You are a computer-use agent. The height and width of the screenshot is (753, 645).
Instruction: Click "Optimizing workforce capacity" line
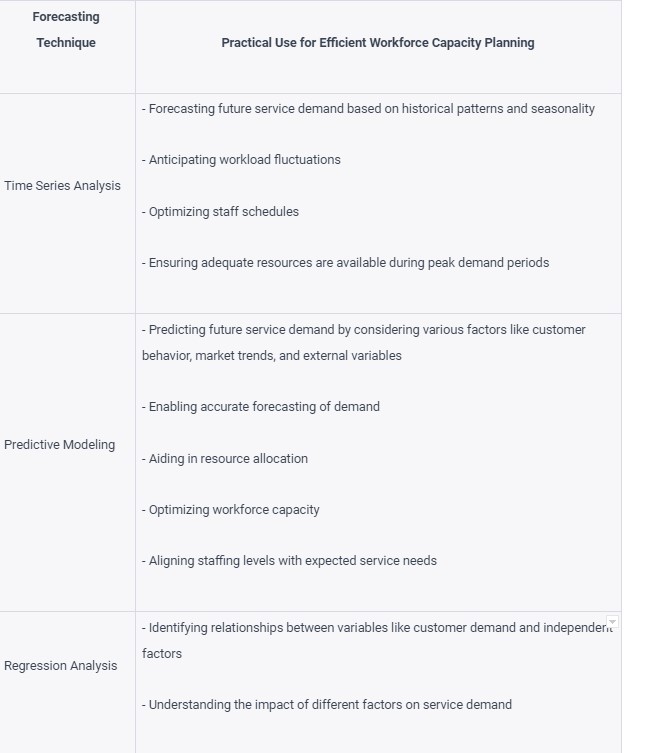tap(231, 510)
